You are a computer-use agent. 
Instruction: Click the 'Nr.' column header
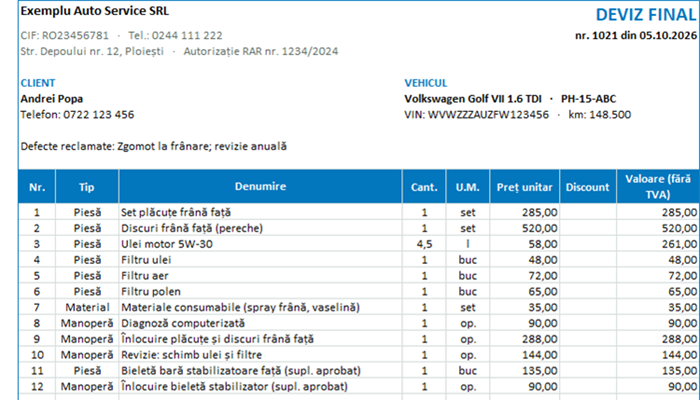37,187
